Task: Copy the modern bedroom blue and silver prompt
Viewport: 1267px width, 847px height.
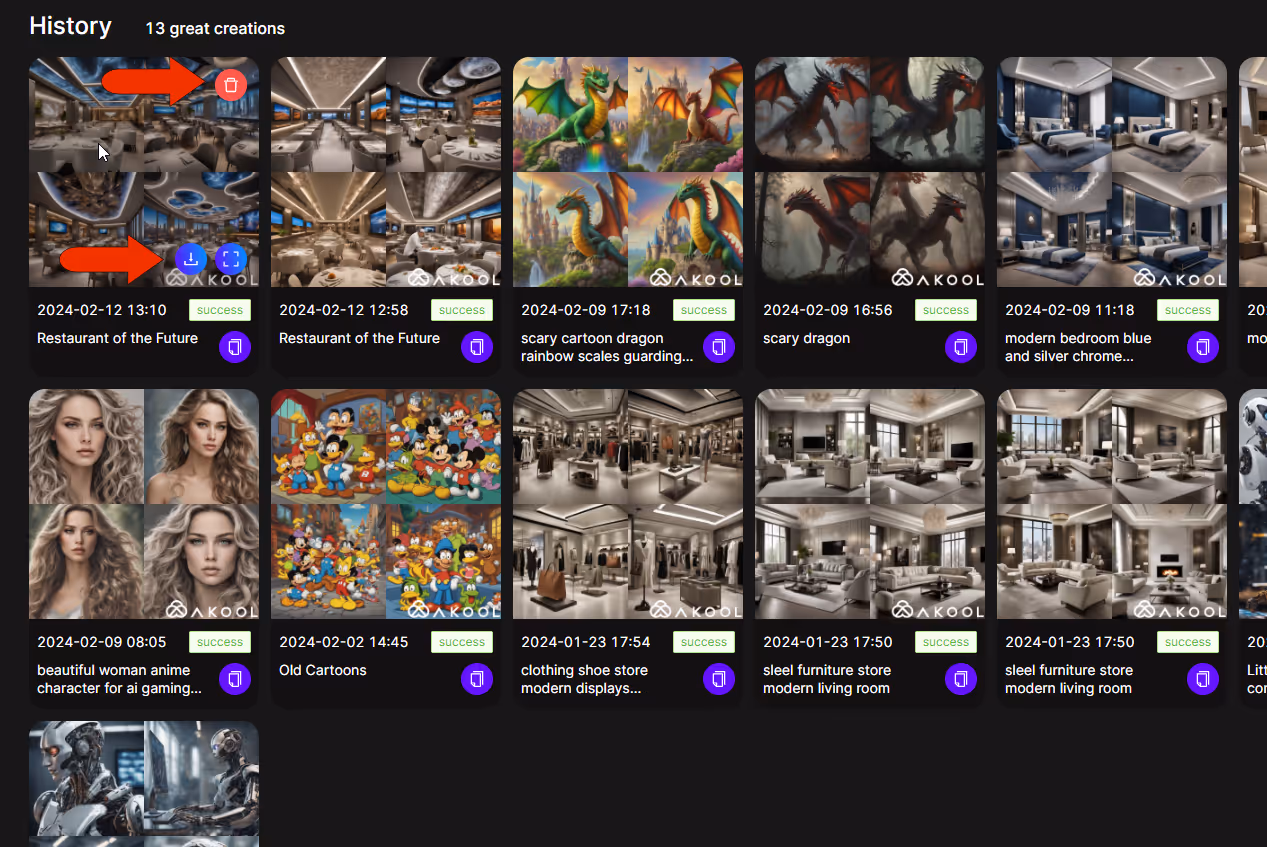Action: click(1203, 347)
